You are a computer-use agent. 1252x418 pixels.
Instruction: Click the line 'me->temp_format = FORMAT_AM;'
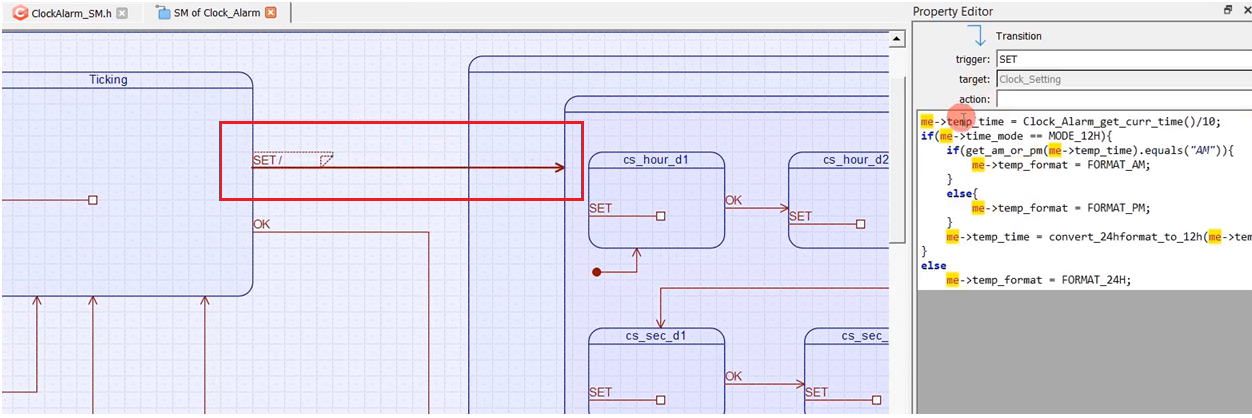click(x=1060, y=165)
